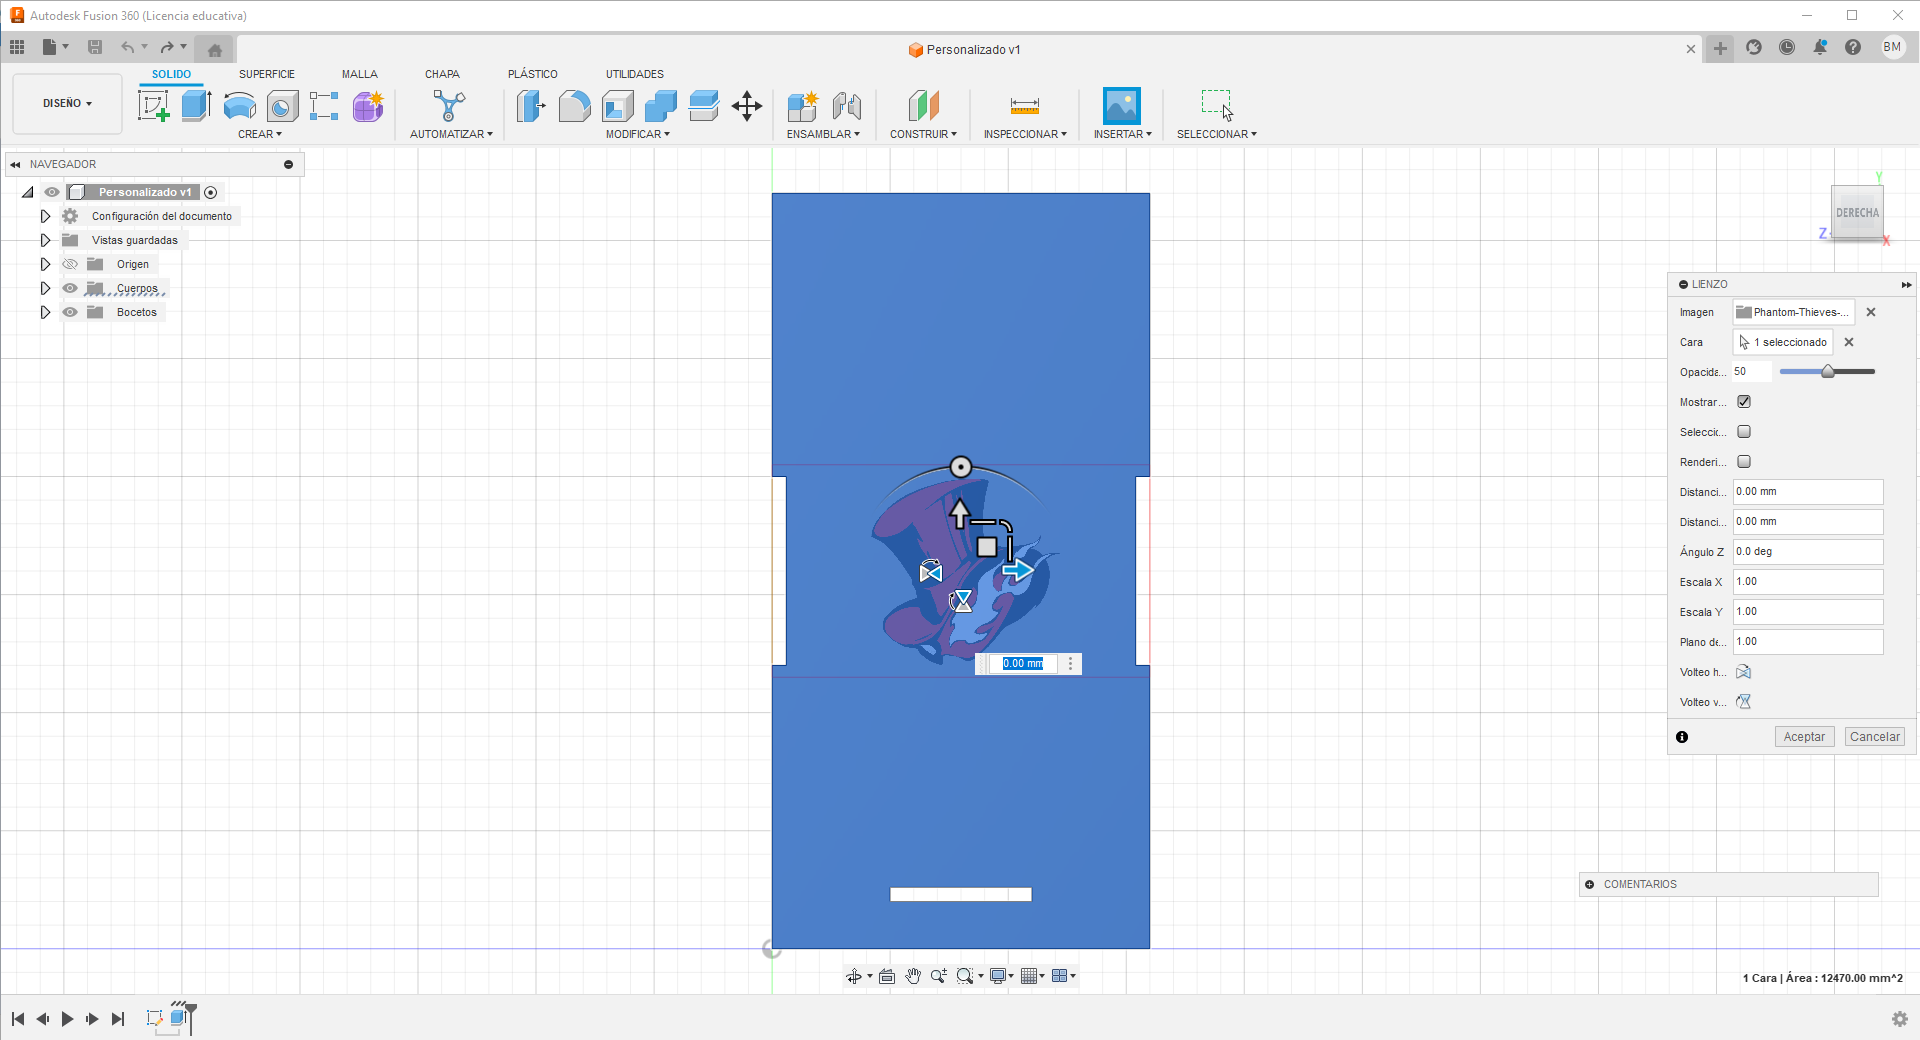Click the Opacidad slider handle

point(1828,372)
